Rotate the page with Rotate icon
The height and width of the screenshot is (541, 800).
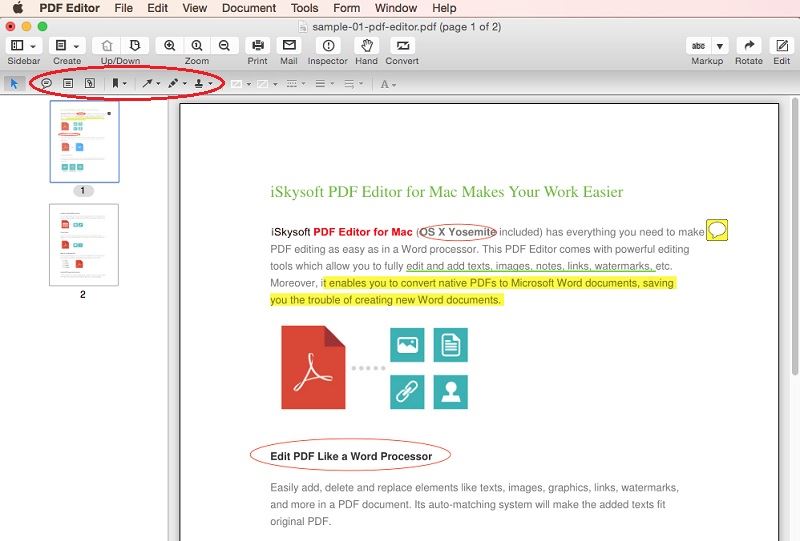(749, 45)
